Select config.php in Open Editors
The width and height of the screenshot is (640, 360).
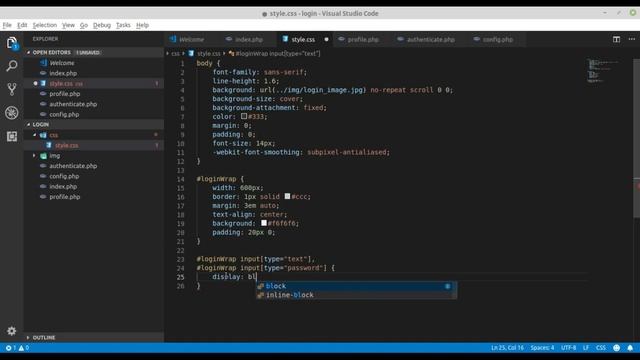[x=94, y=114]
